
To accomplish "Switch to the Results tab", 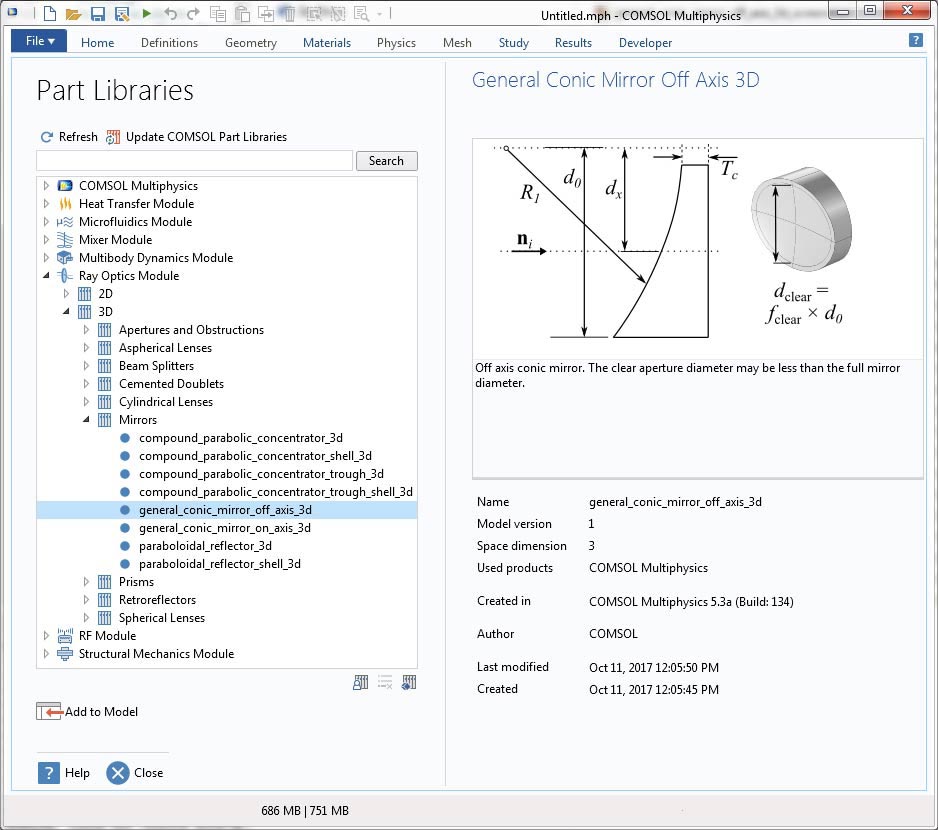I will tap(573, 43).
